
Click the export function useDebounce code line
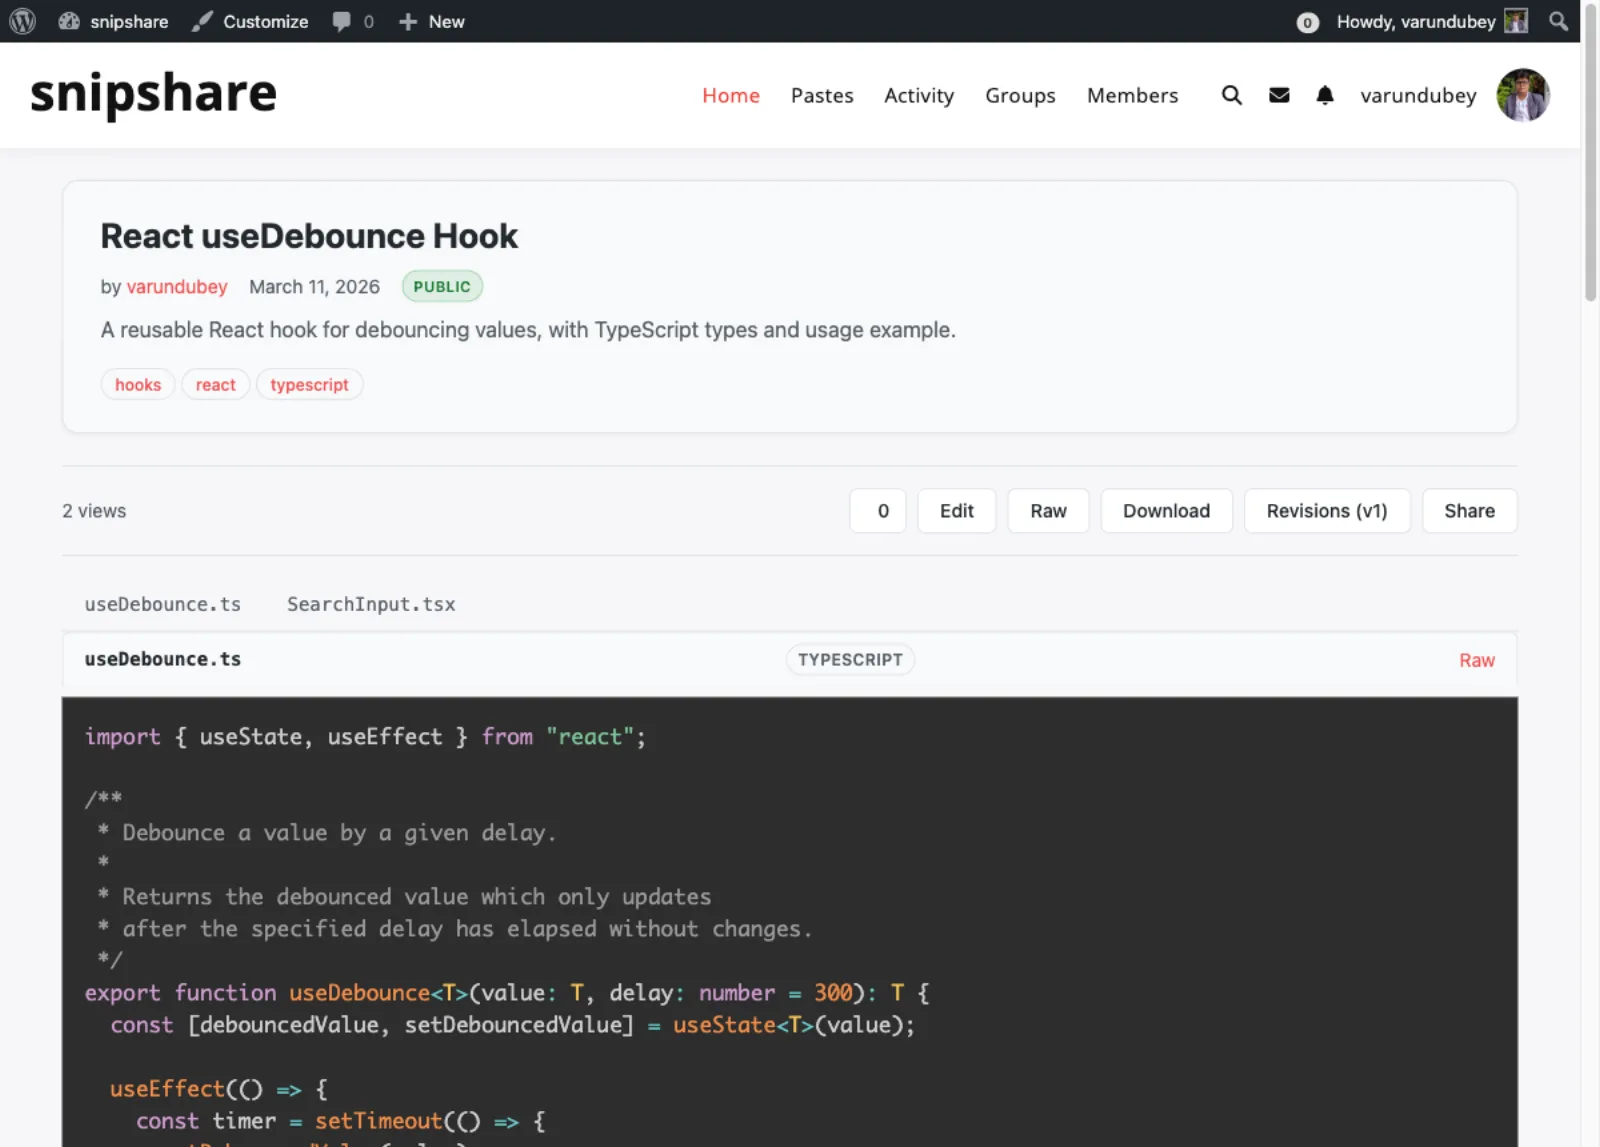pos(507,993)
